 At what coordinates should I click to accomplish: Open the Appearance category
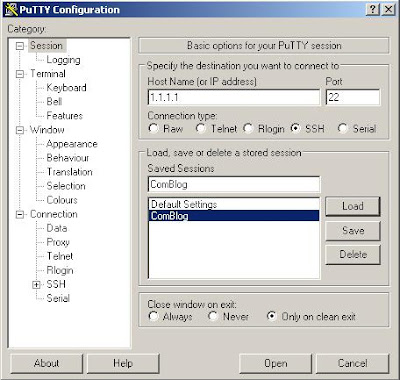(72, 144)
